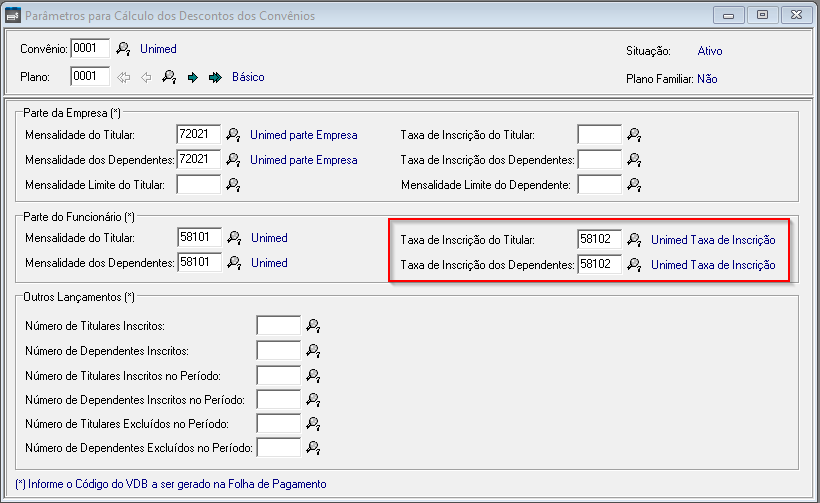The width and height of the screenshot is (820, 503).
Task: Jump to last Plano record arrow
Action: coord(214,77)
